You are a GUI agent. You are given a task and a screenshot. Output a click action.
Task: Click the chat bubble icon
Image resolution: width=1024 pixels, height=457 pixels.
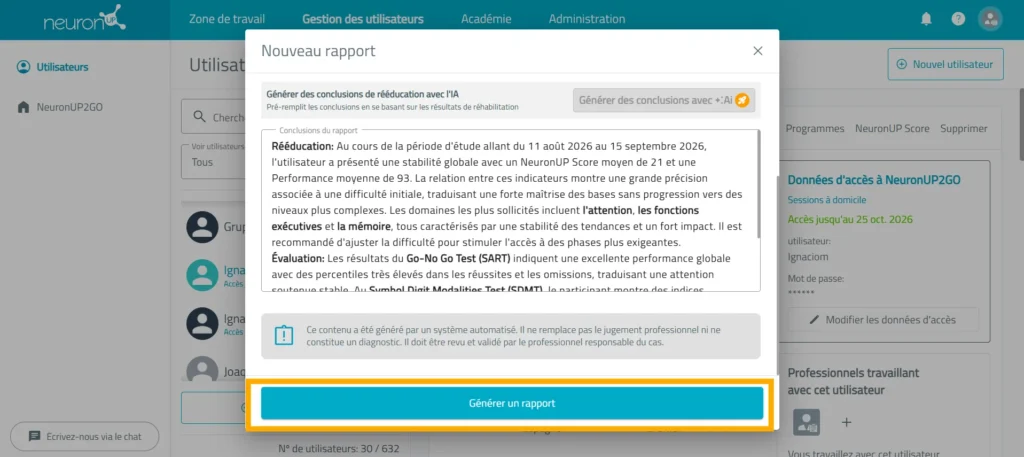pyautogui.click(x=35, y=436)
